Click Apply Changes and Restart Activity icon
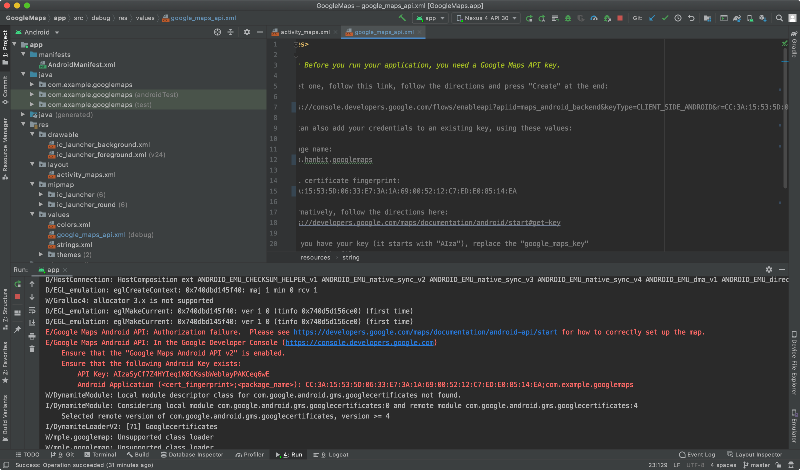Image resolution: width=800 pixels, height=470 pixels. point(542,18)
